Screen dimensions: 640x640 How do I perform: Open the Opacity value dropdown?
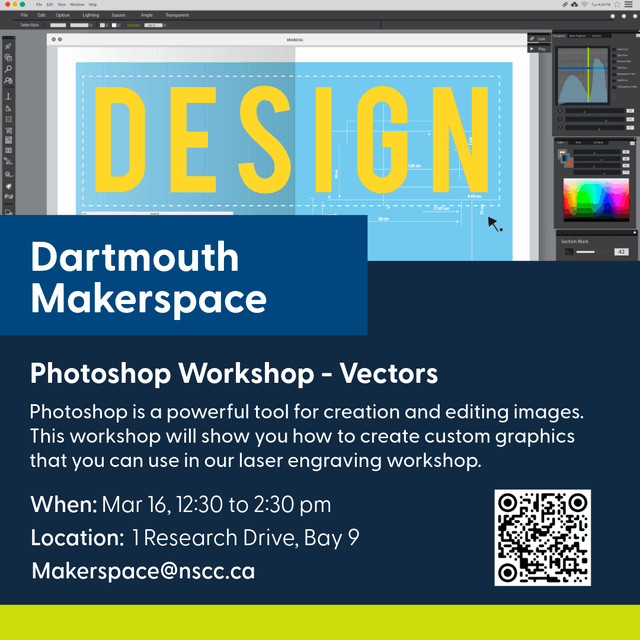[x=153, y=25]
